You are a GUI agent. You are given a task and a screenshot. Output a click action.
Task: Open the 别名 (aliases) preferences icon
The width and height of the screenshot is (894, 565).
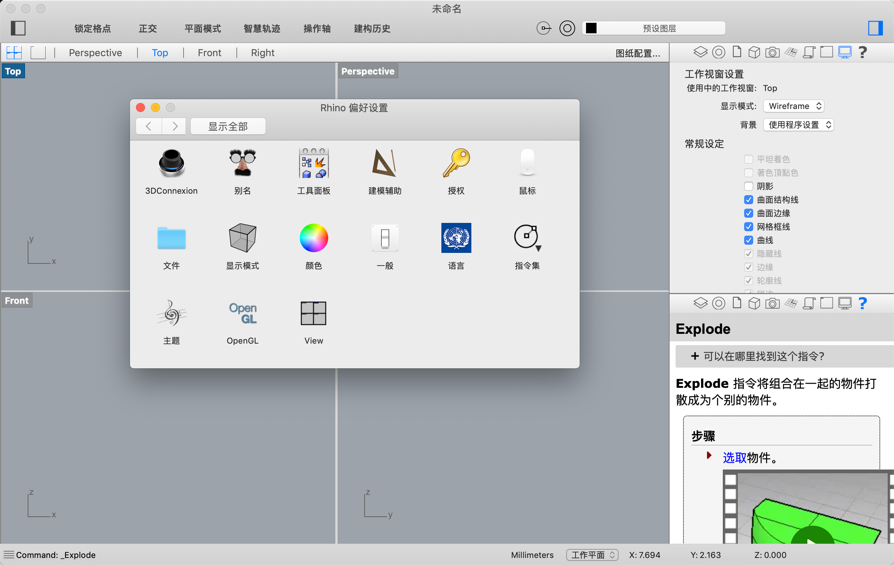242,164
